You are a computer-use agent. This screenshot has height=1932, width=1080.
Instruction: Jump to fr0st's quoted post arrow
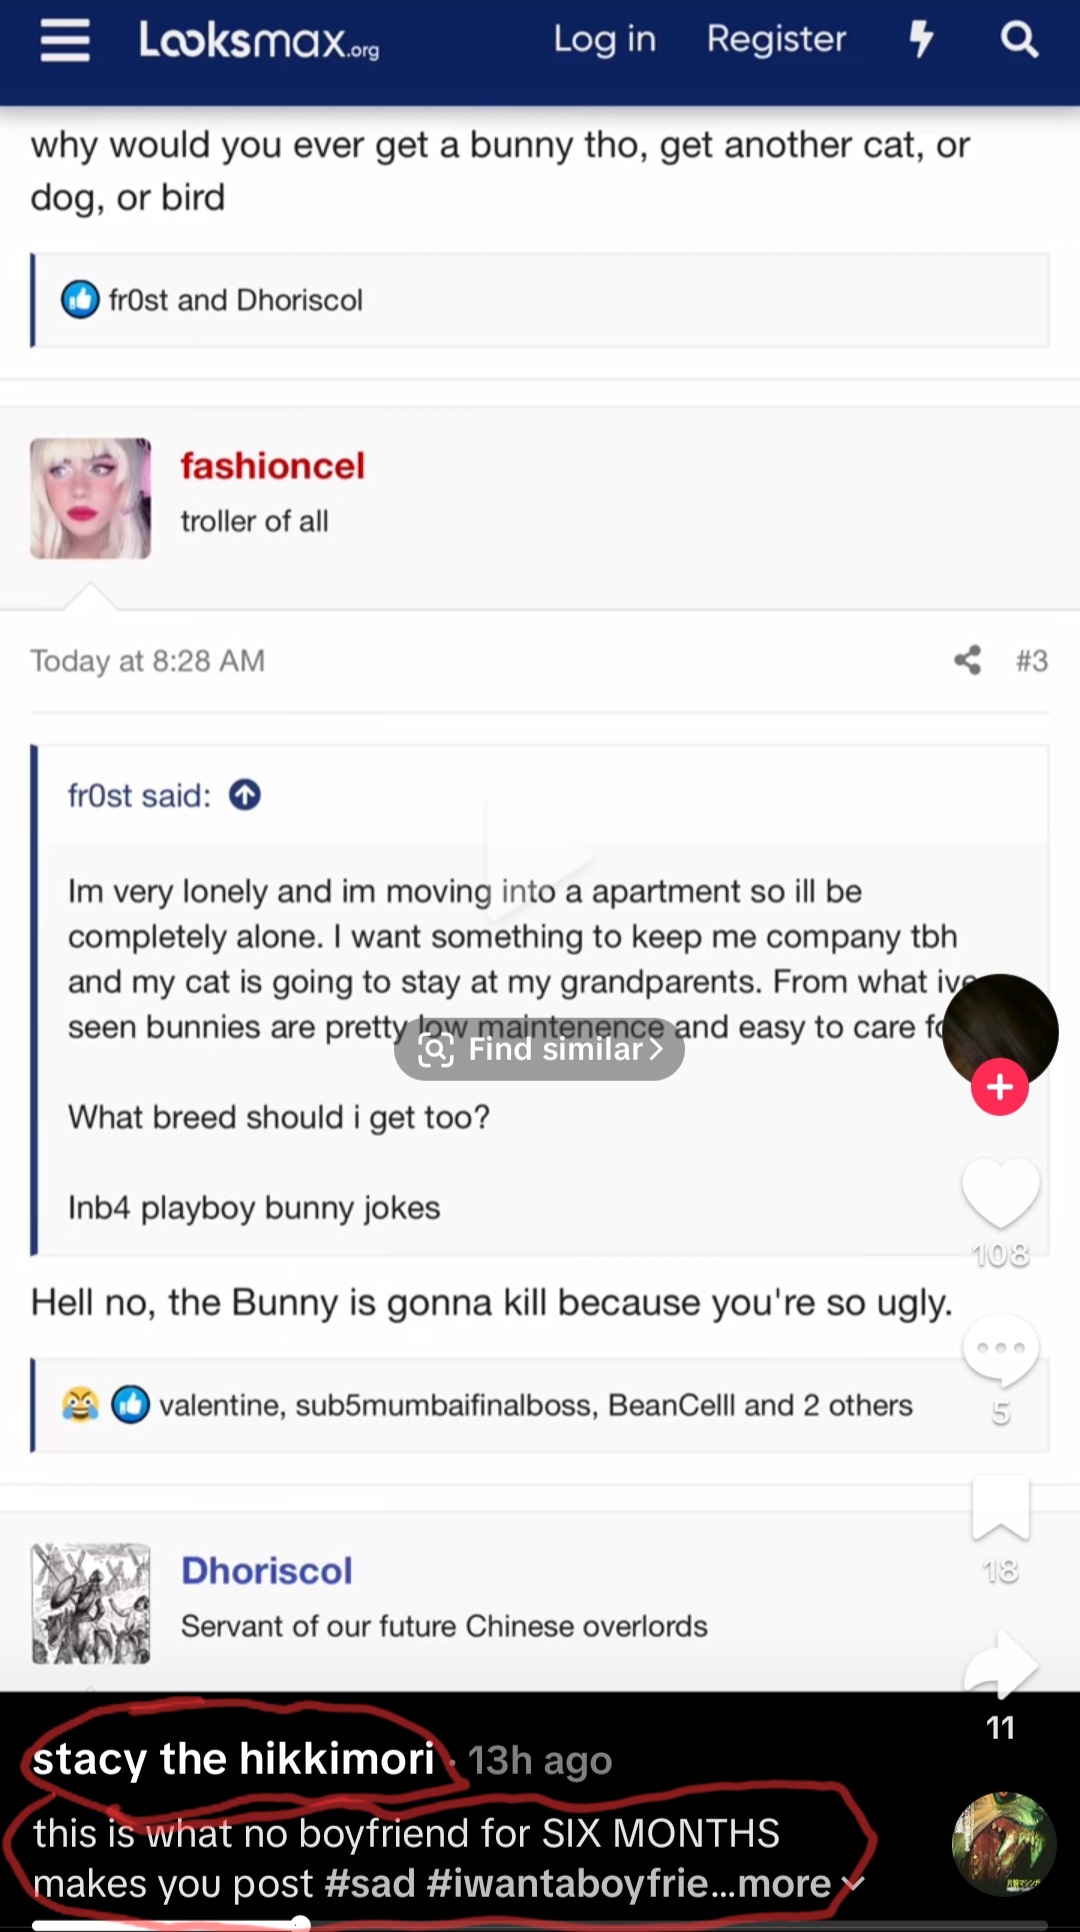click(x=245, y=795)
